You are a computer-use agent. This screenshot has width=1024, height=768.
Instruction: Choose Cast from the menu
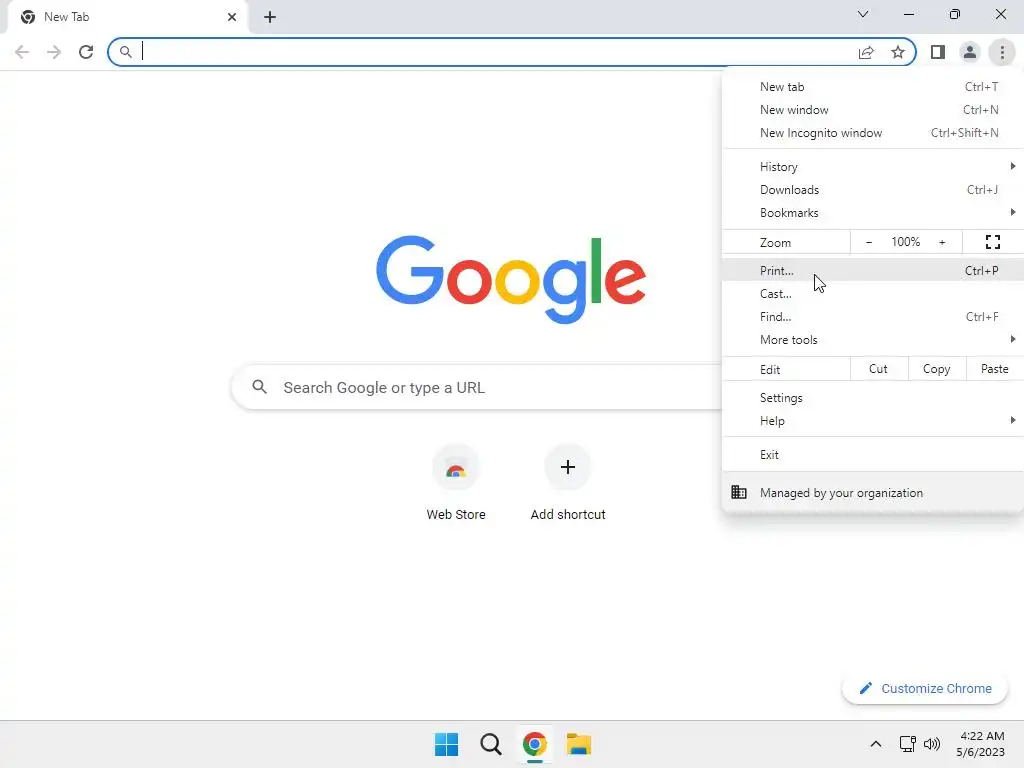(872, 293)
